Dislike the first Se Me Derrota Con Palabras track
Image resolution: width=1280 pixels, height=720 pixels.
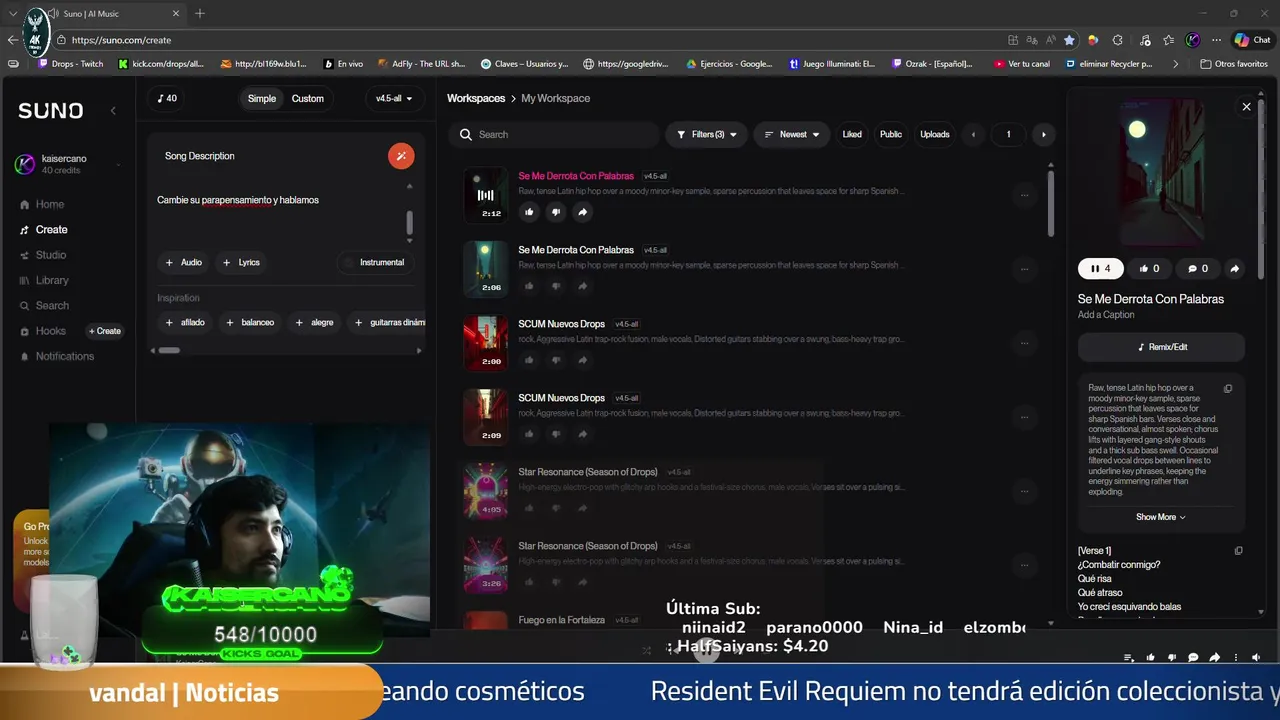556,212
